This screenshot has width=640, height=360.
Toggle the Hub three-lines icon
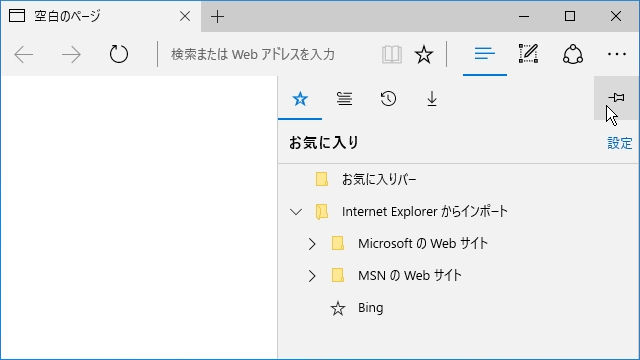485,53
